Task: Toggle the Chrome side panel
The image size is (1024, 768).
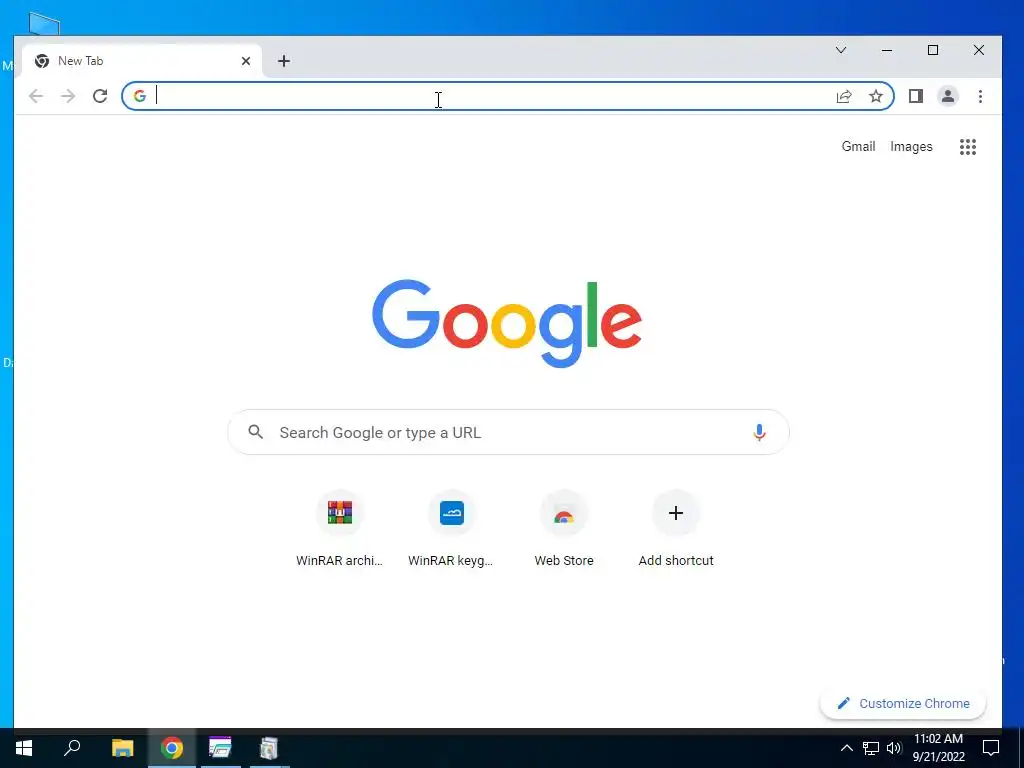Action: pos(916,97)
